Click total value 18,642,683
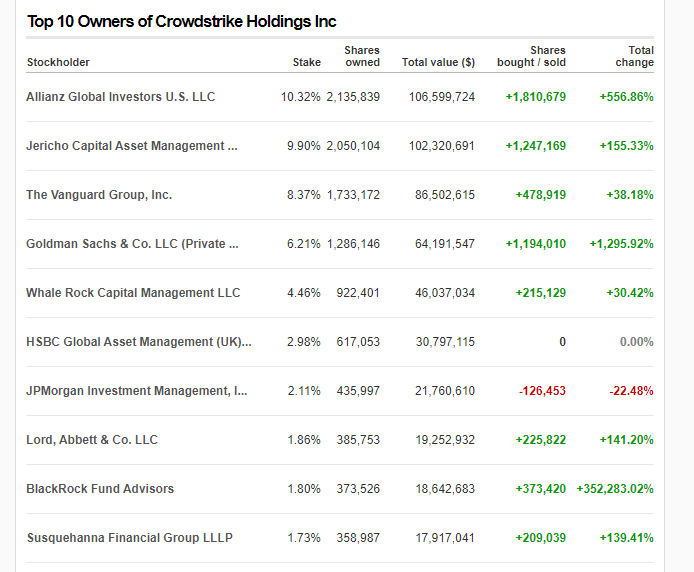This screenshot has height=572, width=694. [x=445, y=489]
